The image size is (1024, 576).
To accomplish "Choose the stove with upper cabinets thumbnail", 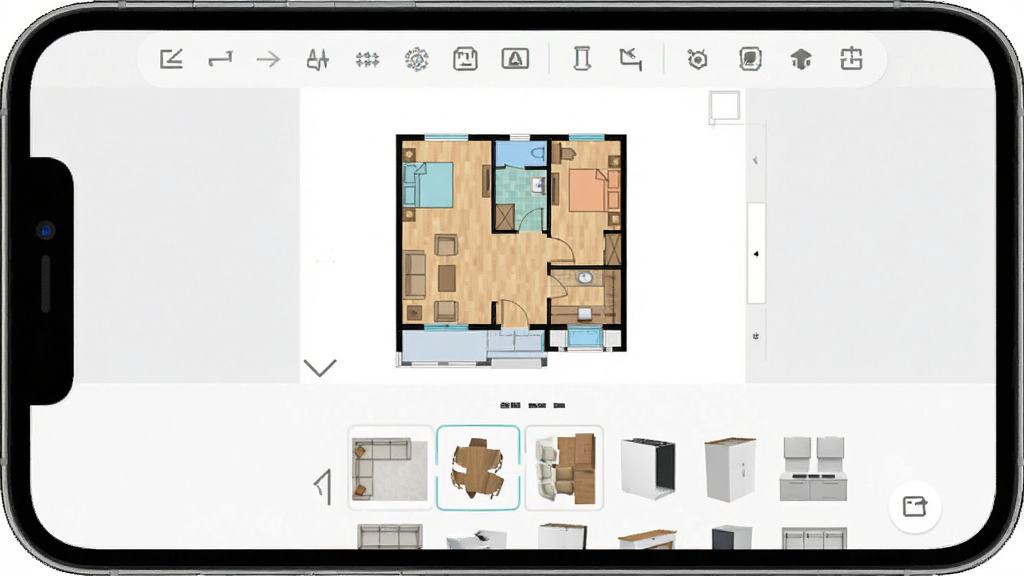I will point(813,469).
